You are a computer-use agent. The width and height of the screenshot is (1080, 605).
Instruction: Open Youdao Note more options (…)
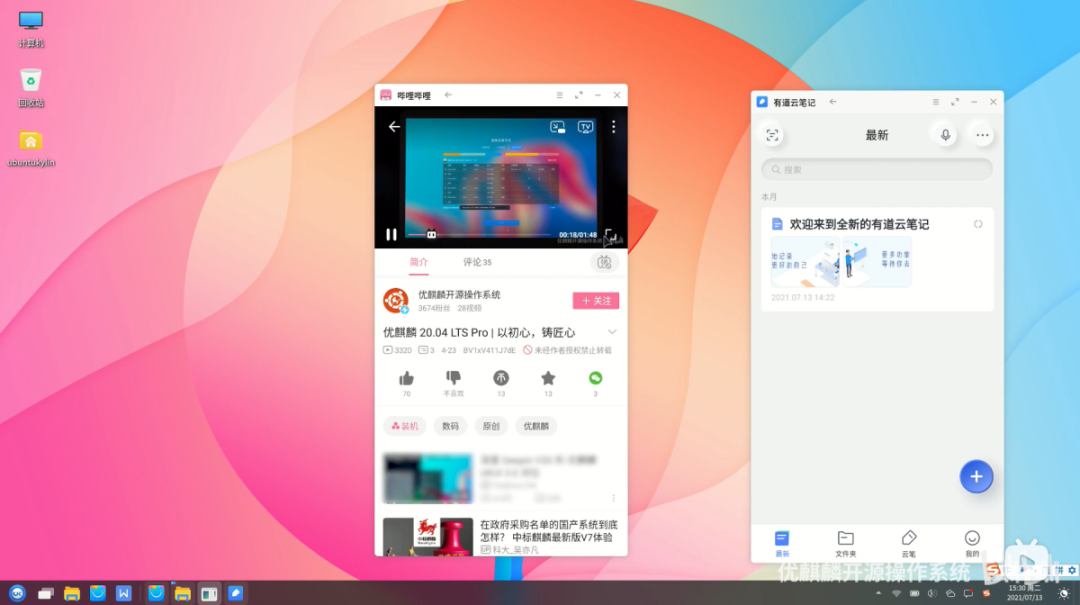pos(982,135)
